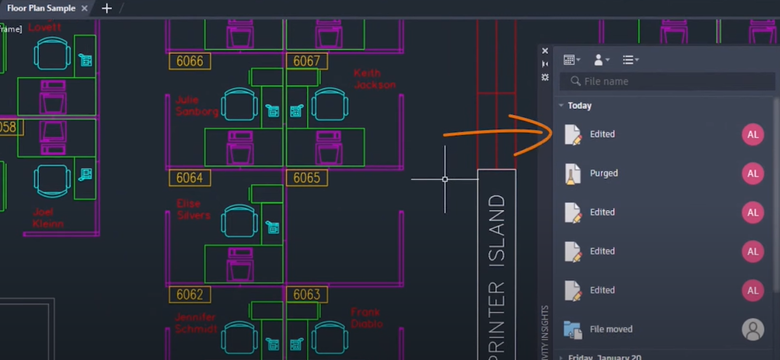Select the chair beside Jennifer Schmidt
Screen dimensions: 780x360
tap(239, 337)
